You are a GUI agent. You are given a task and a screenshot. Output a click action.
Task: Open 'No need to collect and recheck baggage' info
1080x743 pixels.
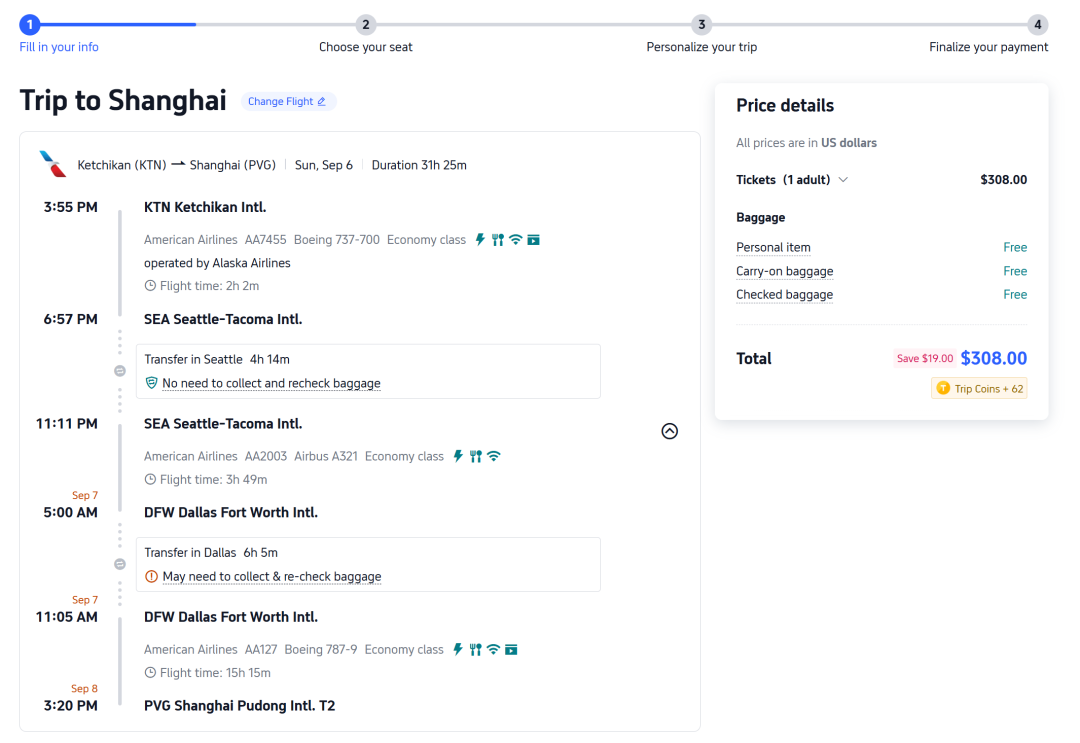[x=271, y=383]
